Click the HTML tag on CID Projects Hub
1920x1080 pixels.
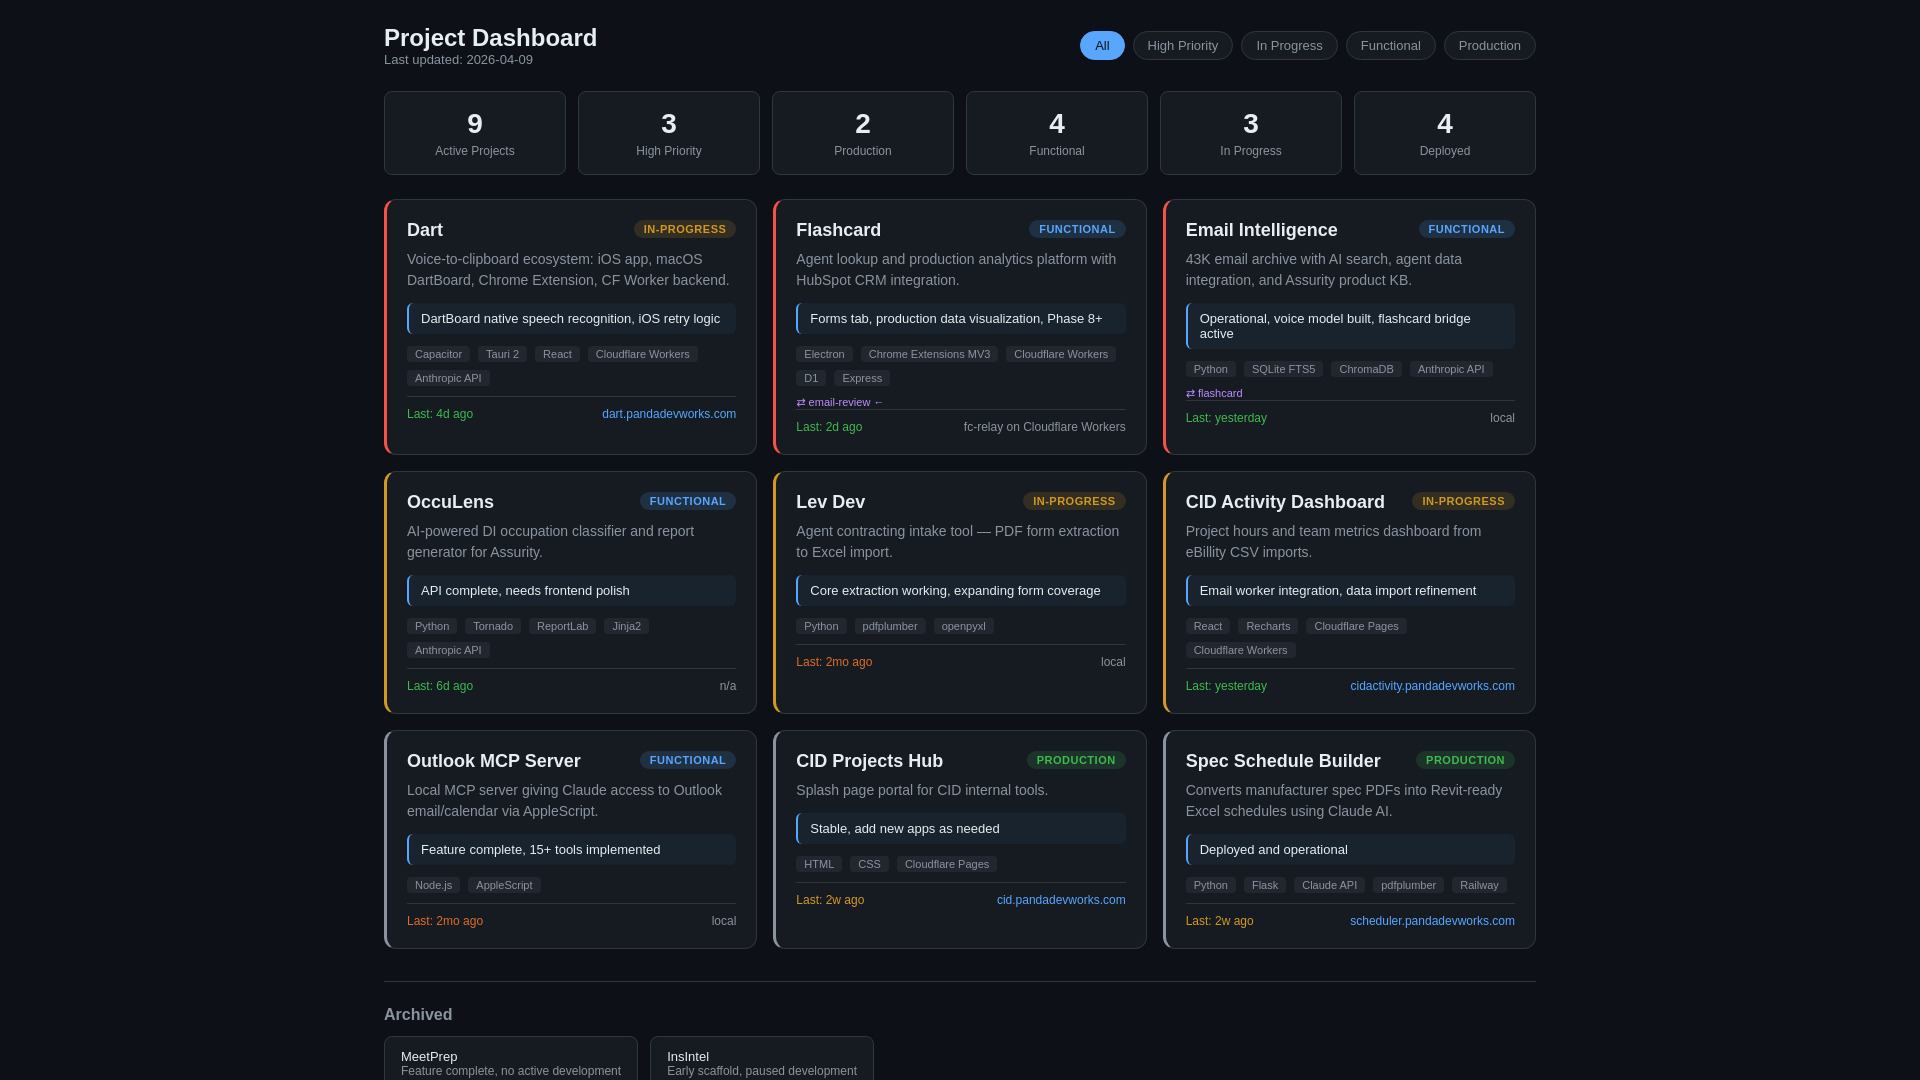point(819,864)
